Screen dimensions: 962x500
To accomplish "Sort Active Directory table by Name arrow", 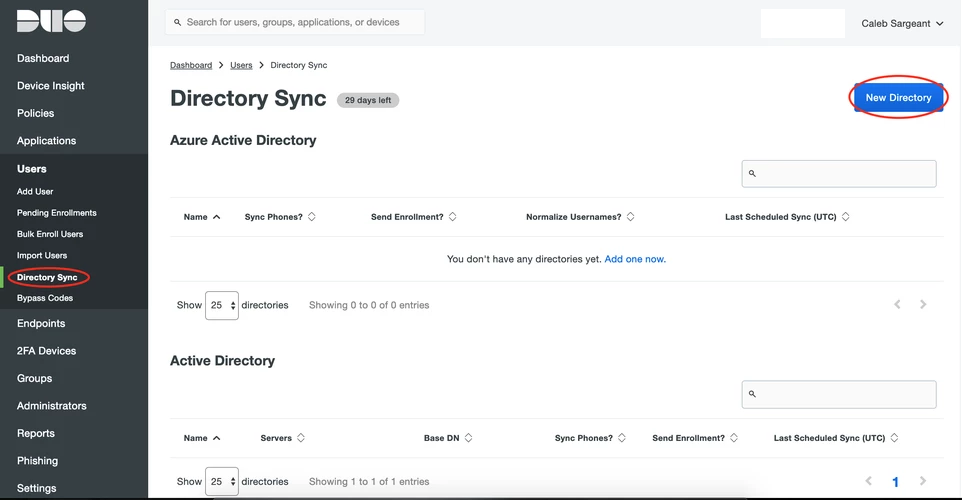I will point(217,438).
